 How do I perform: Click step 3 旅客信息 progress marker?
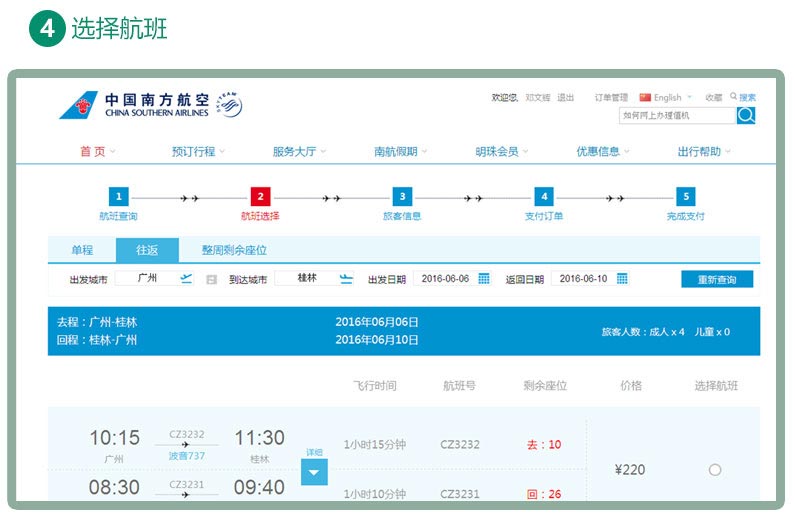[x=402, y=197]
